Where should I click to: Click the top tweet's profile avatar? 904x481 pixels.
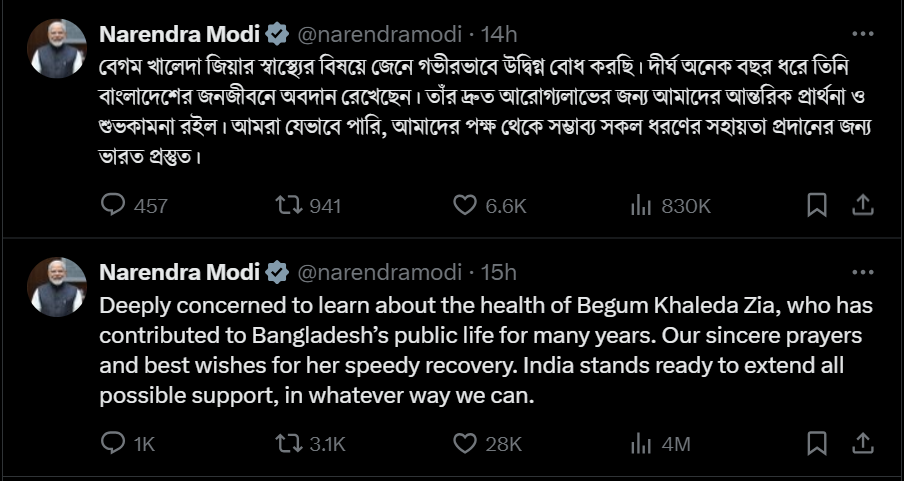pyautogui.click(x=56, y=48)
